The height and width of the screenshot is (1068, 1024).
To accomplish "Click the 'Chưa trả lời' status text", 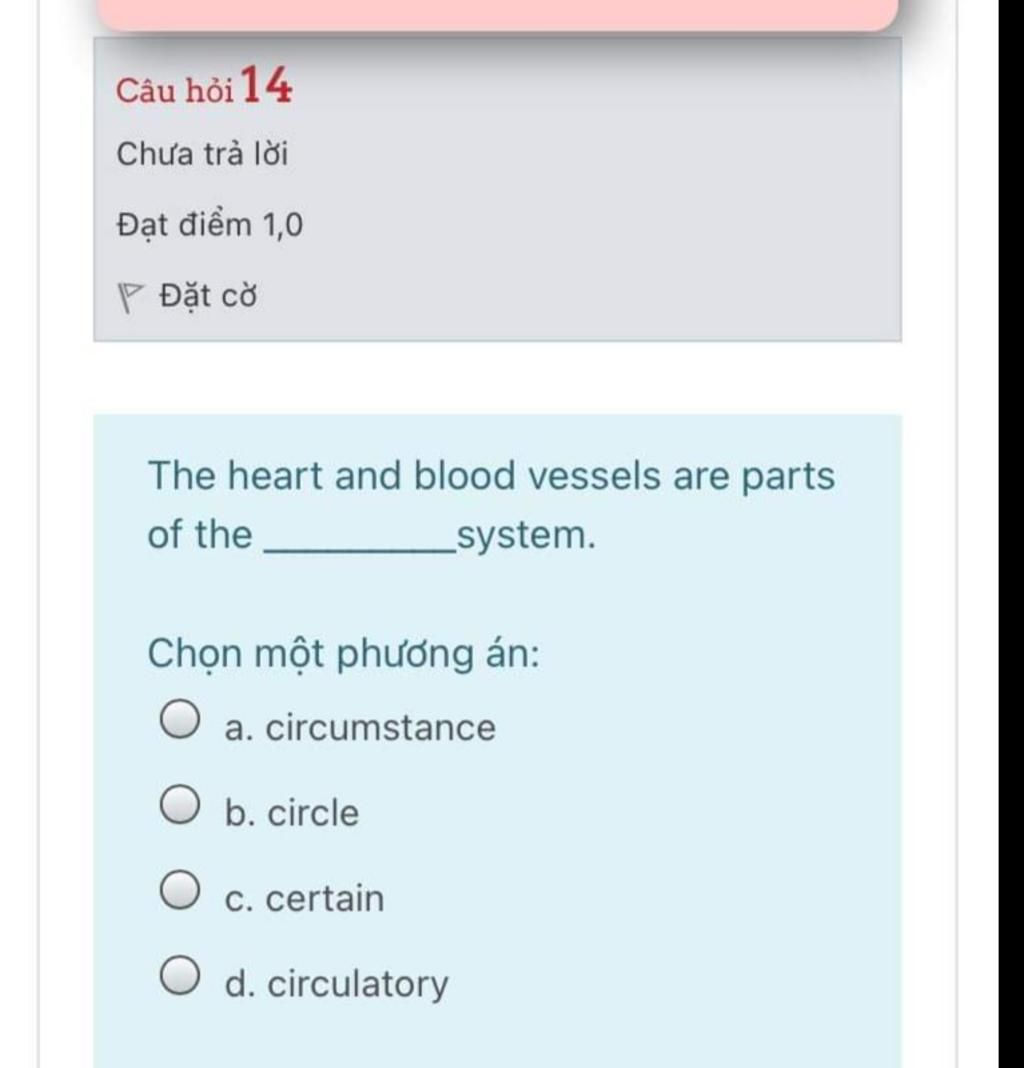I will point(202,154).
